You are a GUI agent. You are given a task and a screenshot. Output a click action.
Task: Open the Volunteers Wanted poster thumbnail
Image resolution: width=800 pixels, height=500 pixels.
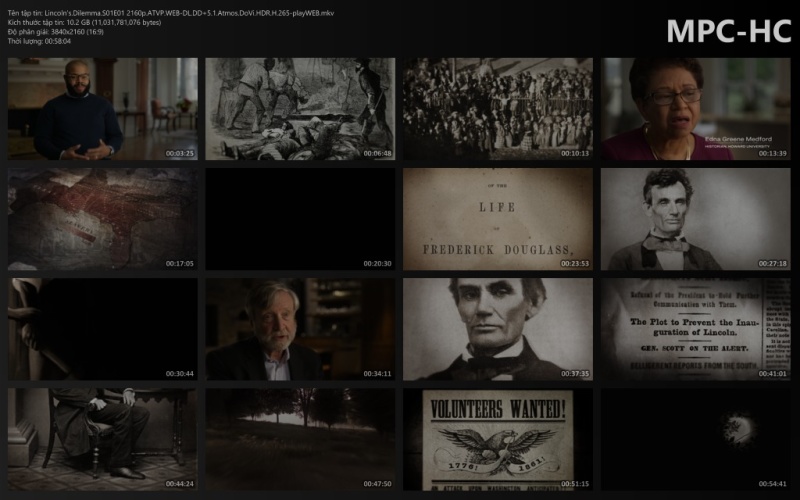(498, 439)
